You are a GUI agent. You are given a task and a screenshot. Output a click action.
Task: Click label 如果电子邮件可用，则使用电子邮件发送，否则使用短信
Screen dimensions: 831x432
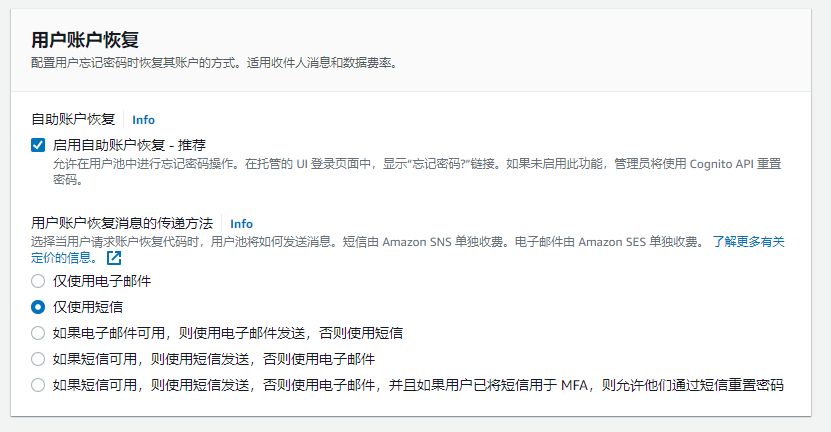coord(227,333)
